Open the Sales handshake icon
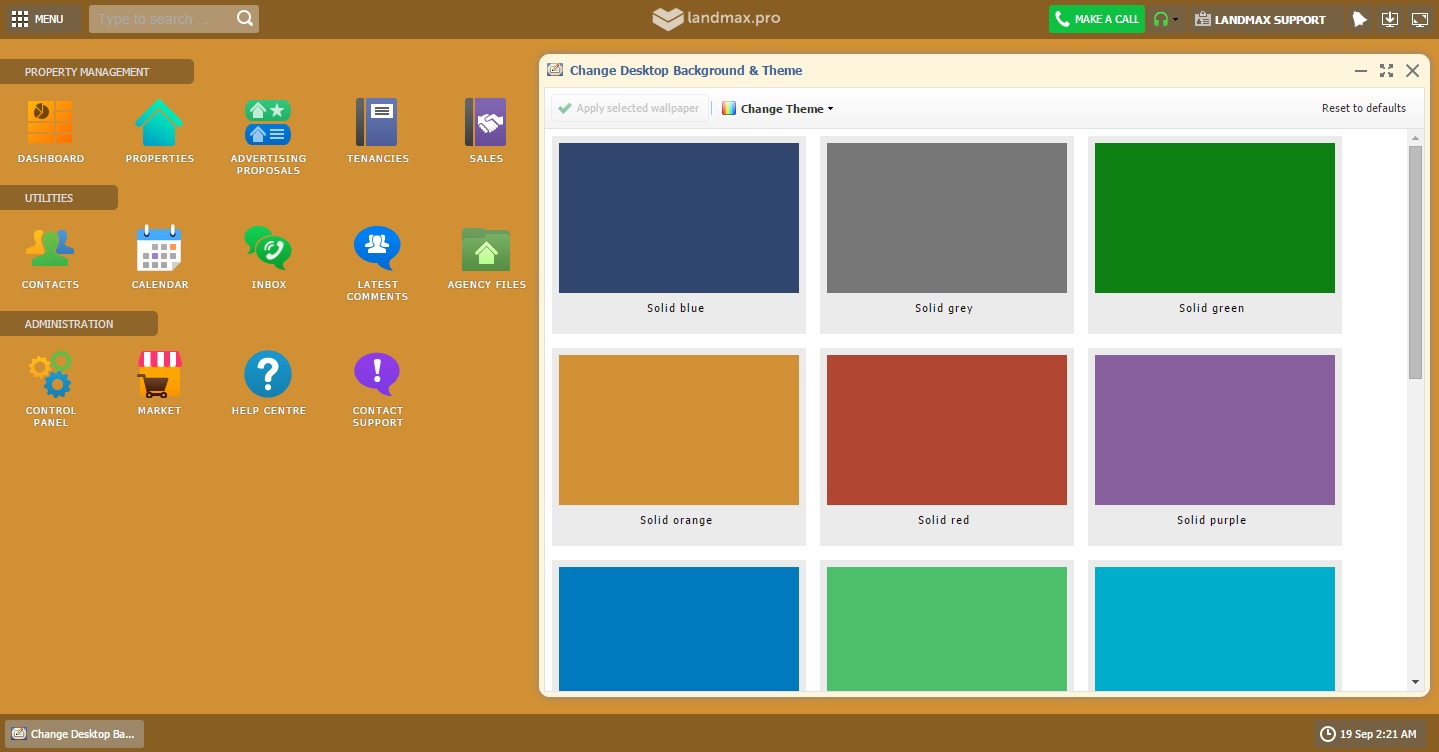Screen dimensions: 1439x752 (486, 124)
